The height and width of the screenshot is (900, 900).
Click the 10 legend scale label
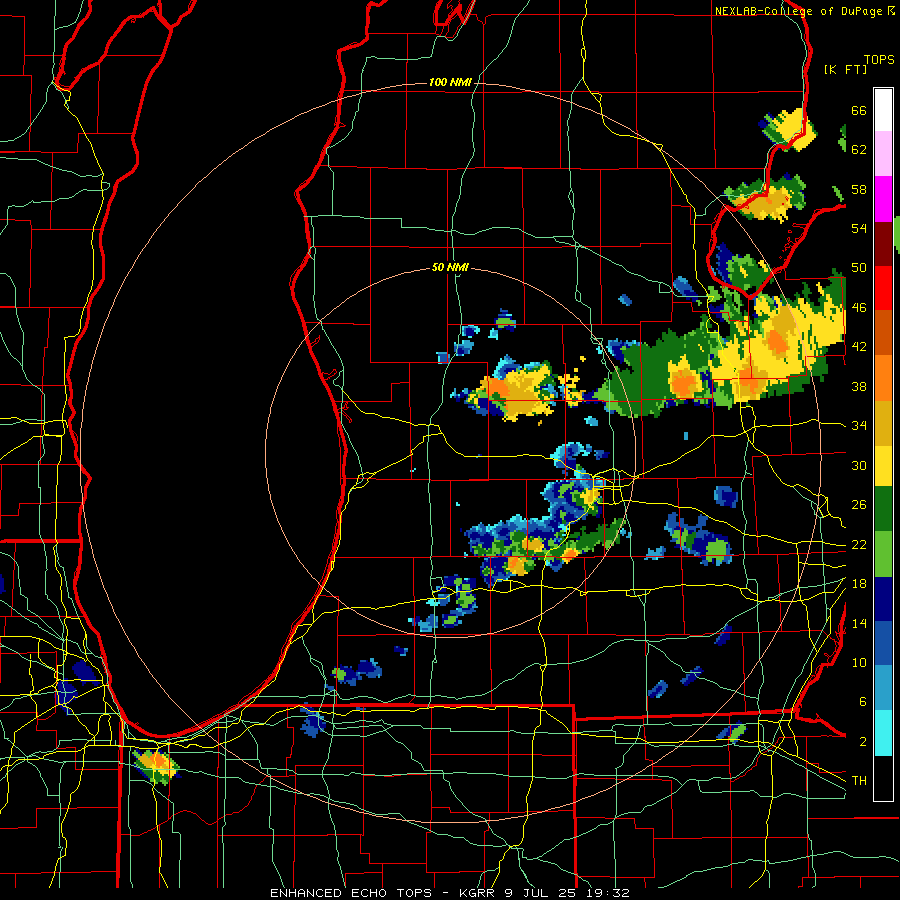click(859, 662)
